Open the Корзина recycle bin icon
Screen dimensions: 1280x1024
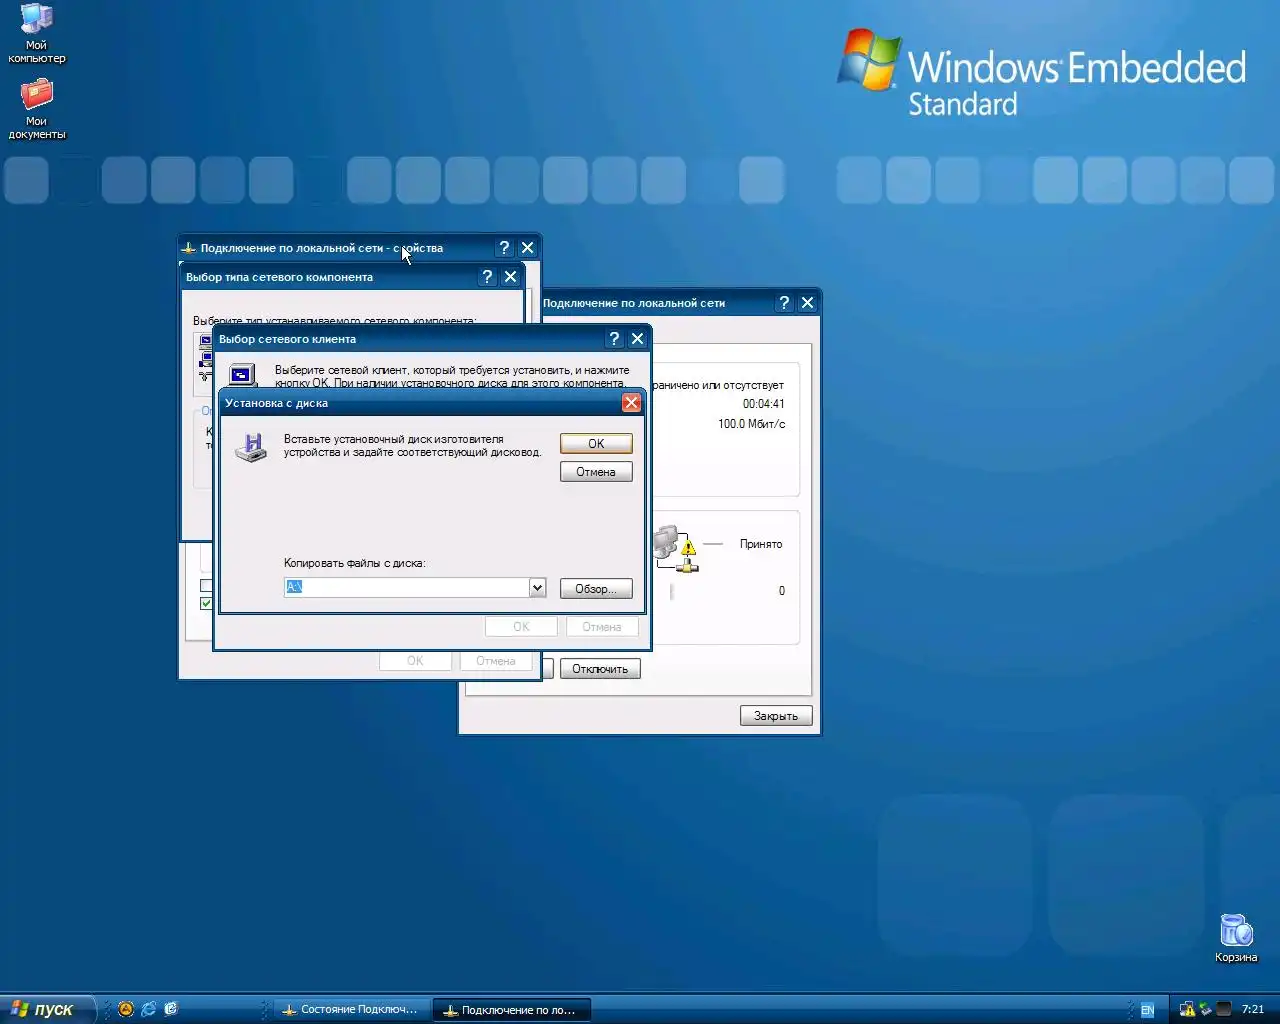click(1236, 938)
